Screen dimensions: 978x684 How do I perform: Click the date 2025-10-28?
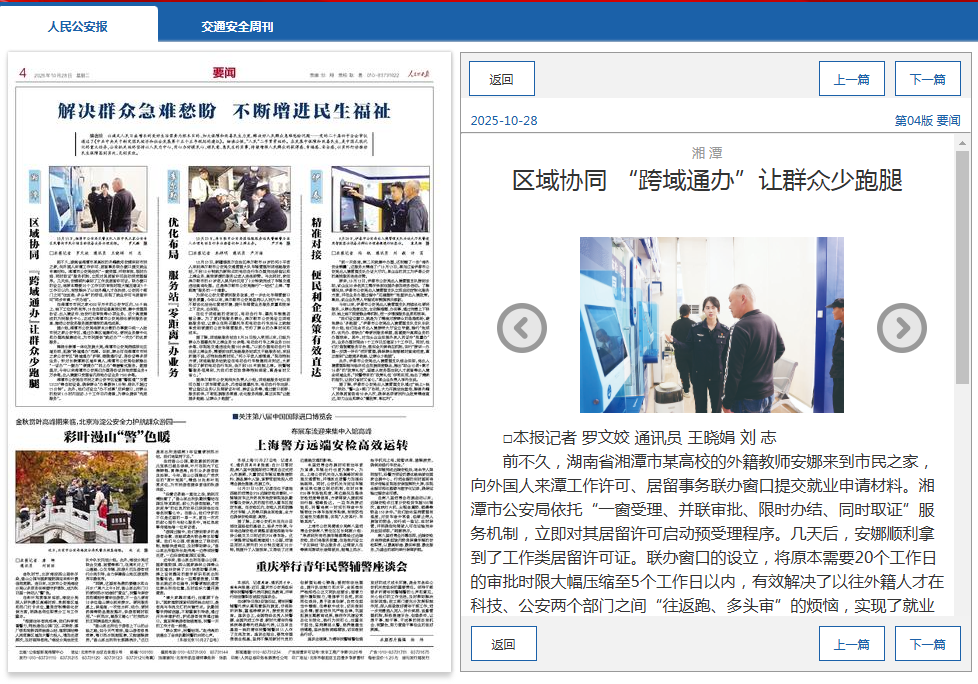504,120
